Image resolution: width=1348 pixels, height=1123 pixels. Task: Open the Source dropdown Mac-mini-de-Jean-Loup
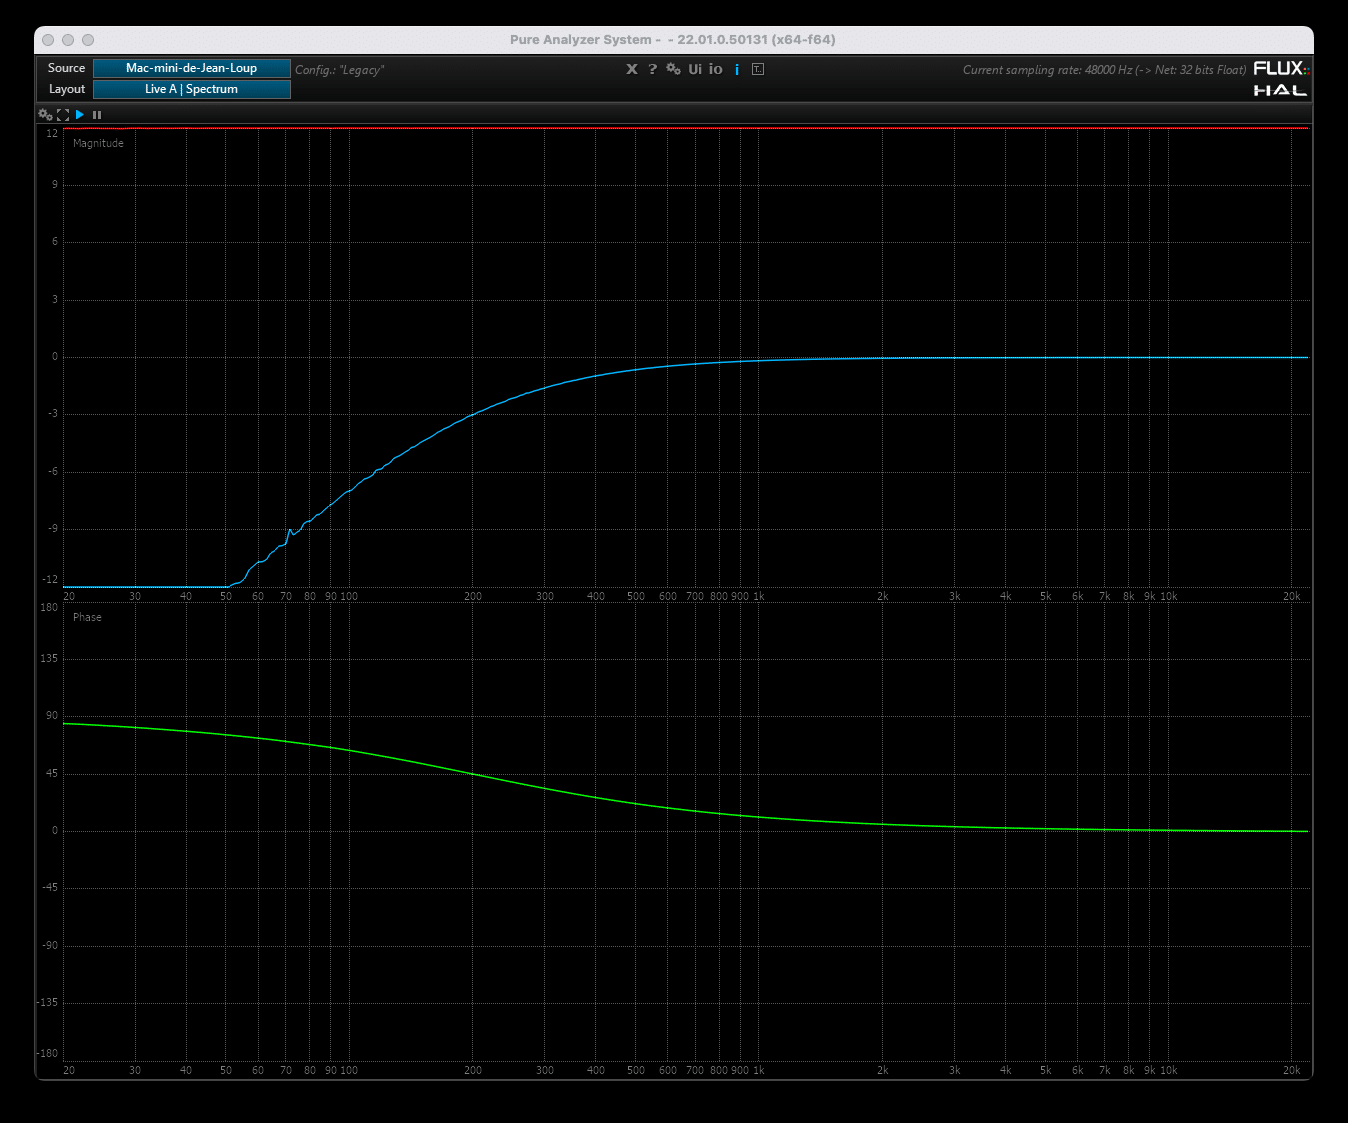(191, 68)
